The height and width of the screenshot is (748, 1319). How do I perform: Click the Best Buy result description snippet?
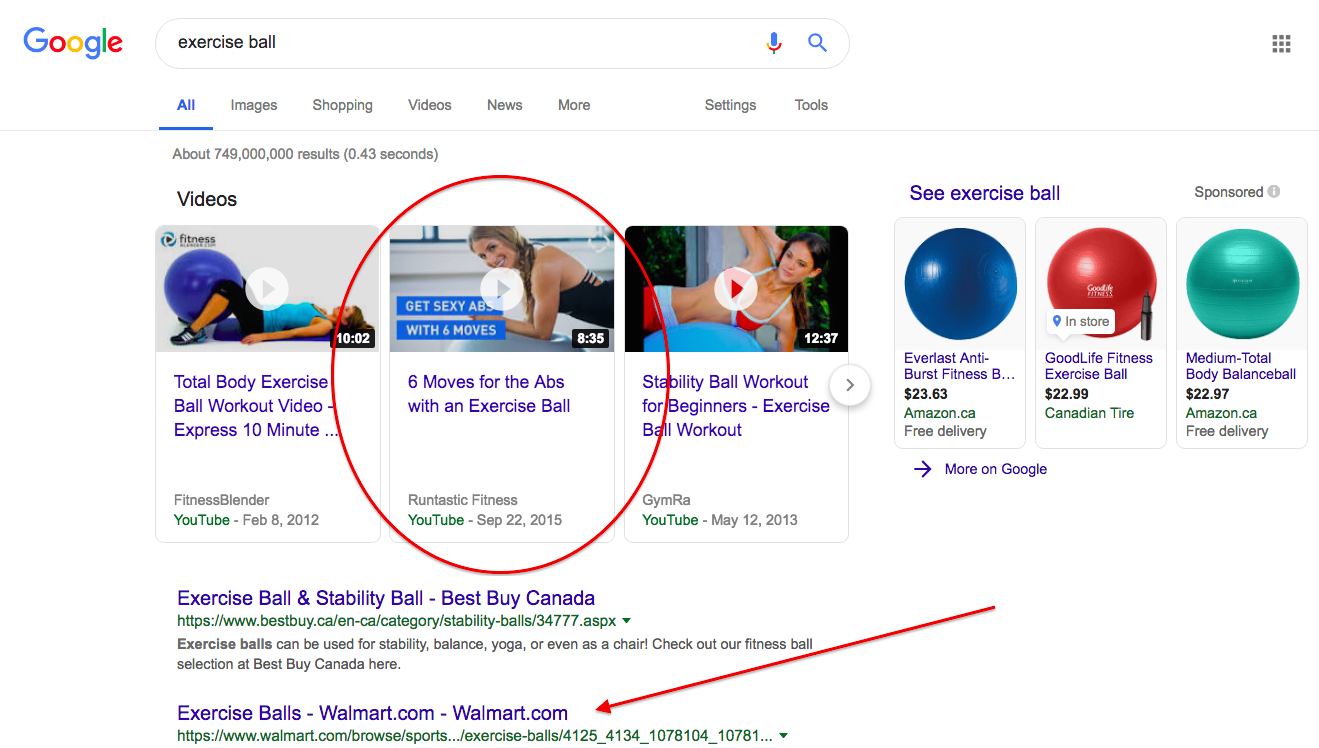click(495, 654)
